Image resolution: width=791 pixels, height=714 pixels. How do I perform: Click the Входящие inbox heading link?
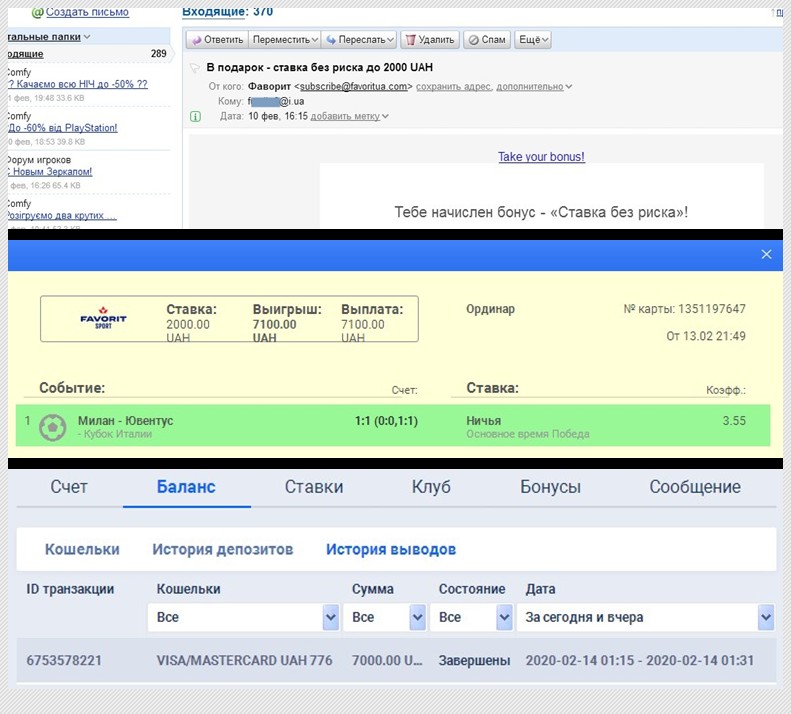(213, 12)
